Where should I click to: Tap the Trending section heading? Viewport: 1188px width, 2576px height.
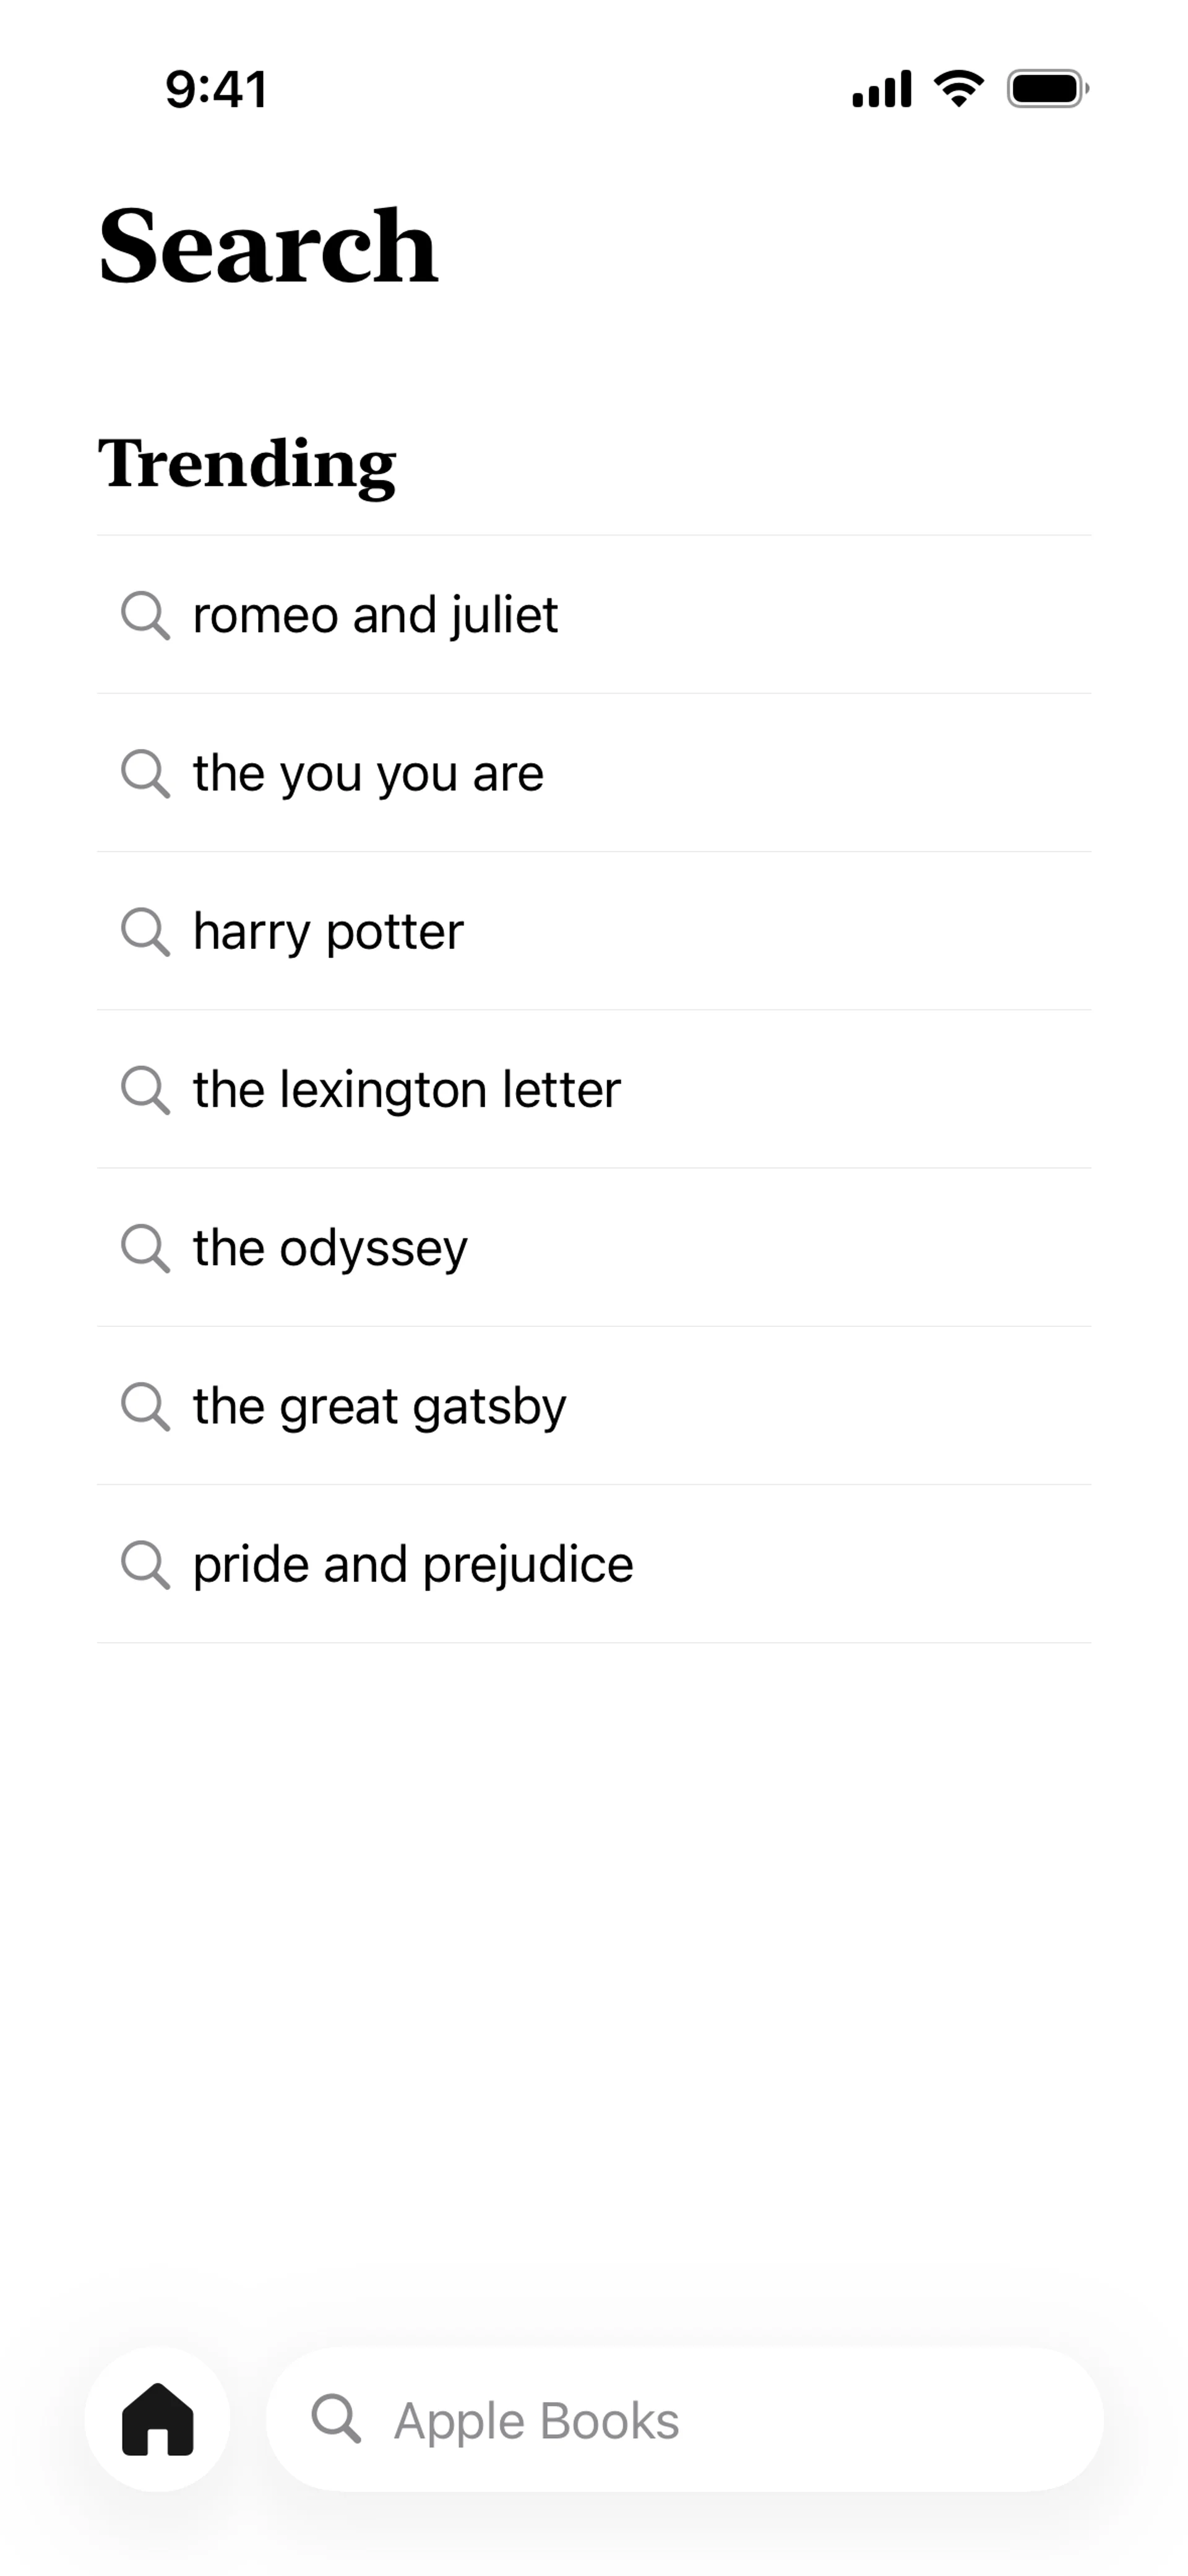click(x=247, y=464)
